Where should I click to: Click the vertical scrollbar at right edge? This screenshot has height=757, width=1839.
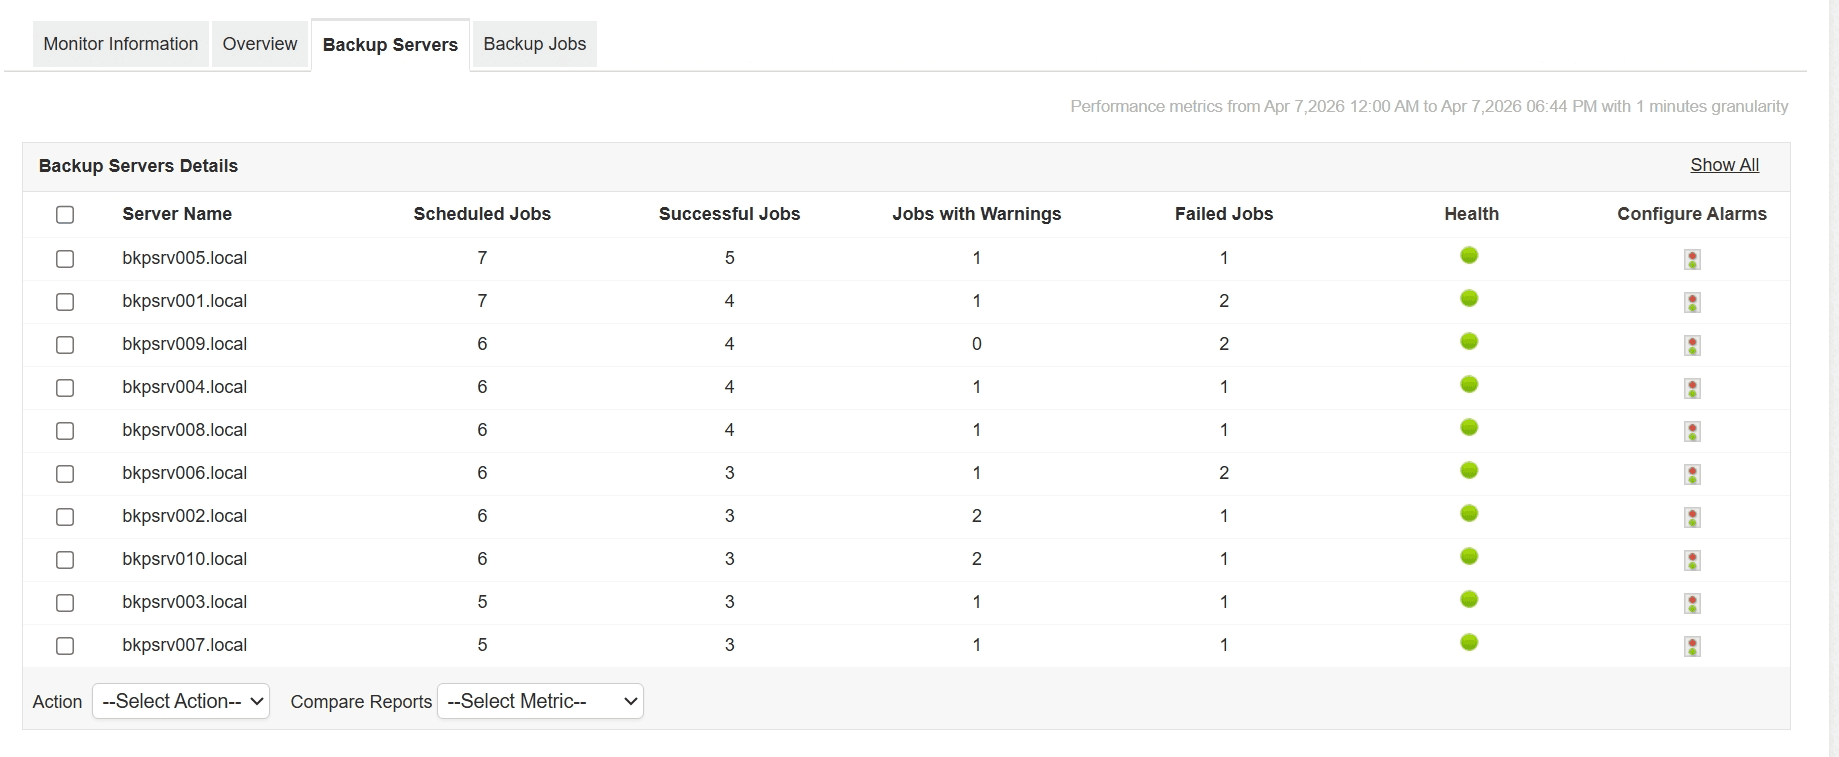(x=1834, y=378)
